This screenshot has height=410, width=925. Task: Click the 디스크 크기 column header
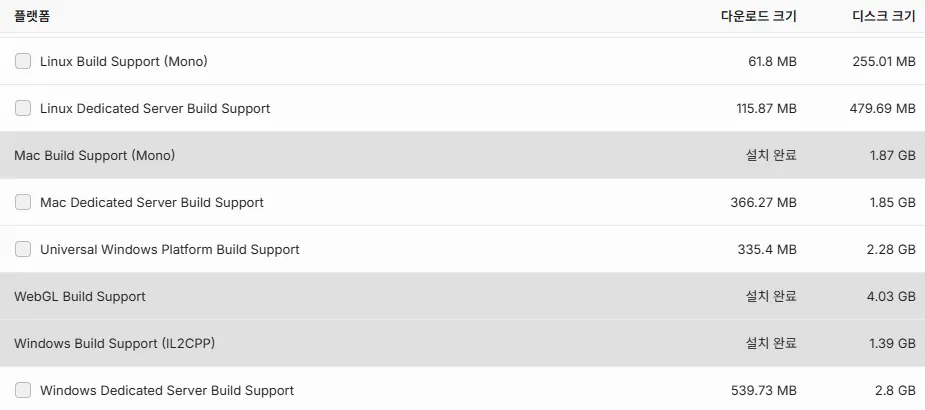[x=884, y=17]
